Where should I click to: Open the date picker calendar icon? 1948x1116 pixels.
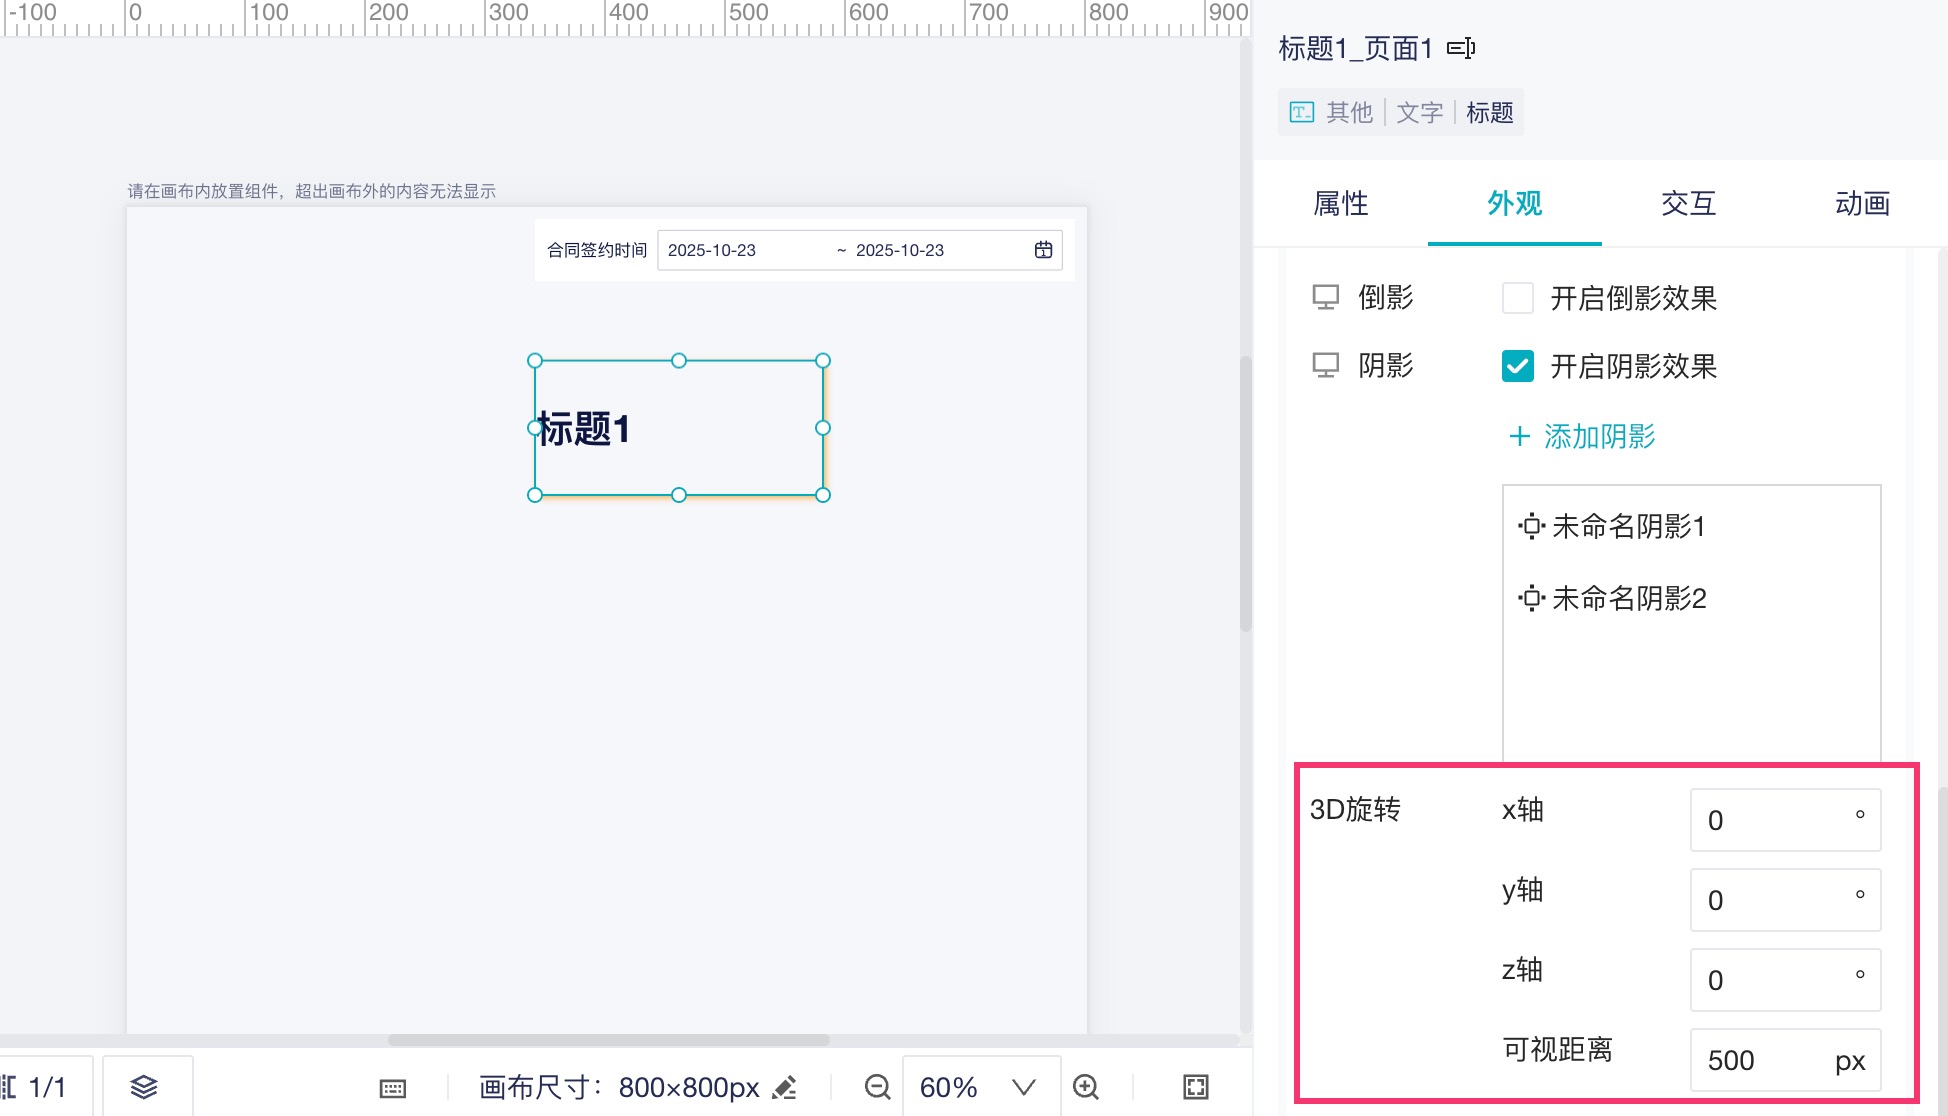[x=1043, y=250]
